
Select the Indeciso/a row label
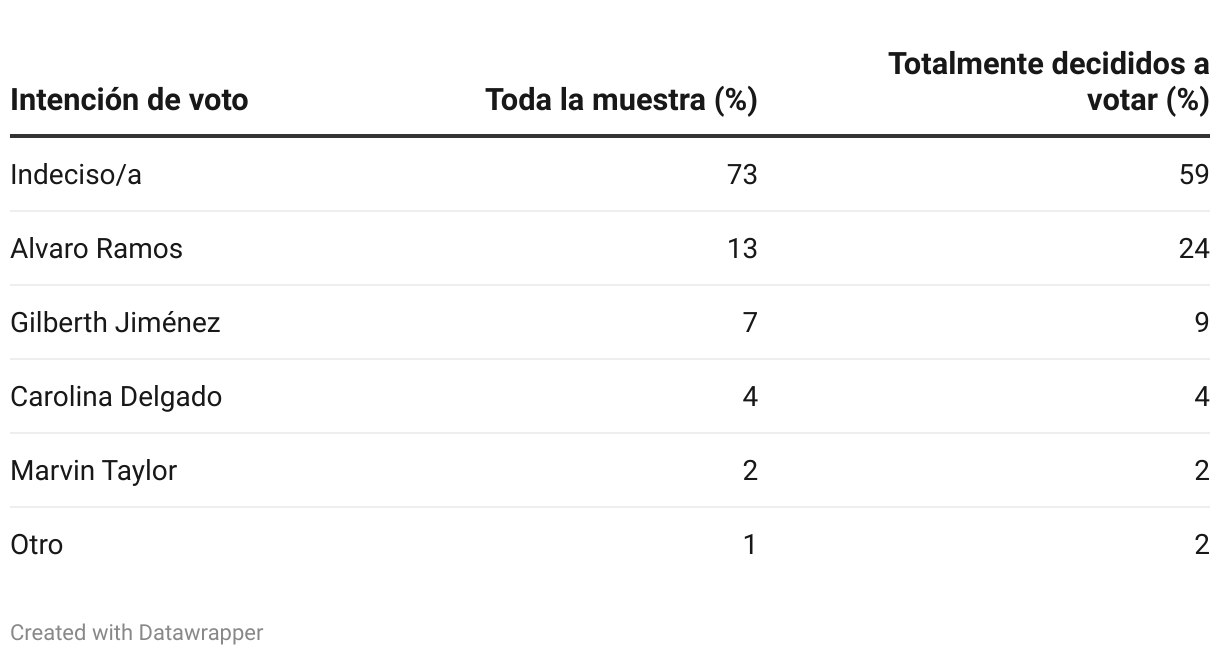[x=76, y=175]
